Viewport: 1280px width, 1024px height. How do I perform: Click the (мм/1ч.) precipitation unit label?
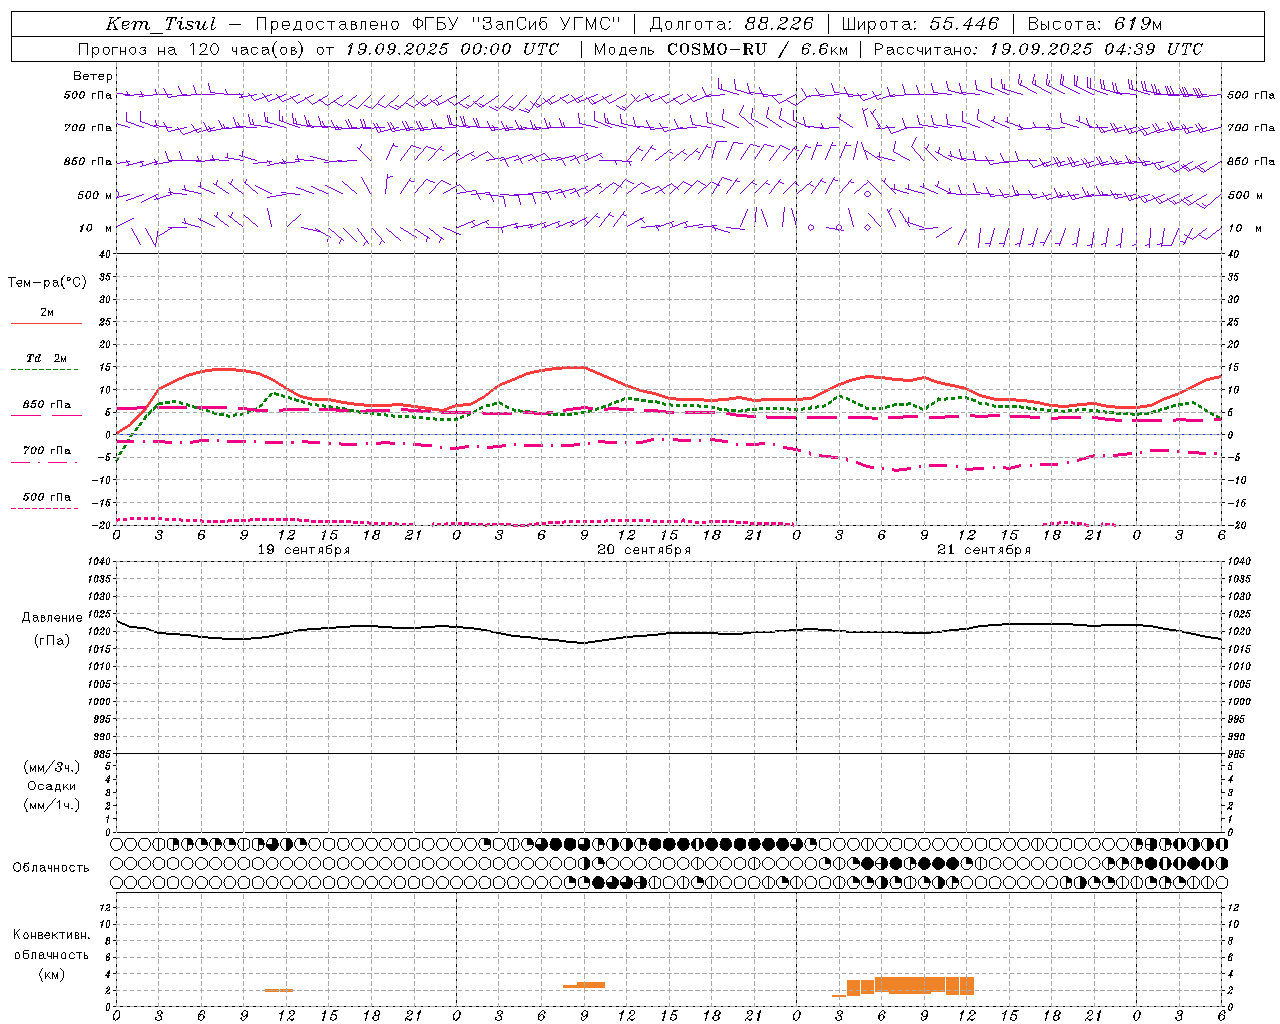pyautogui.click(x=52, y=805)
